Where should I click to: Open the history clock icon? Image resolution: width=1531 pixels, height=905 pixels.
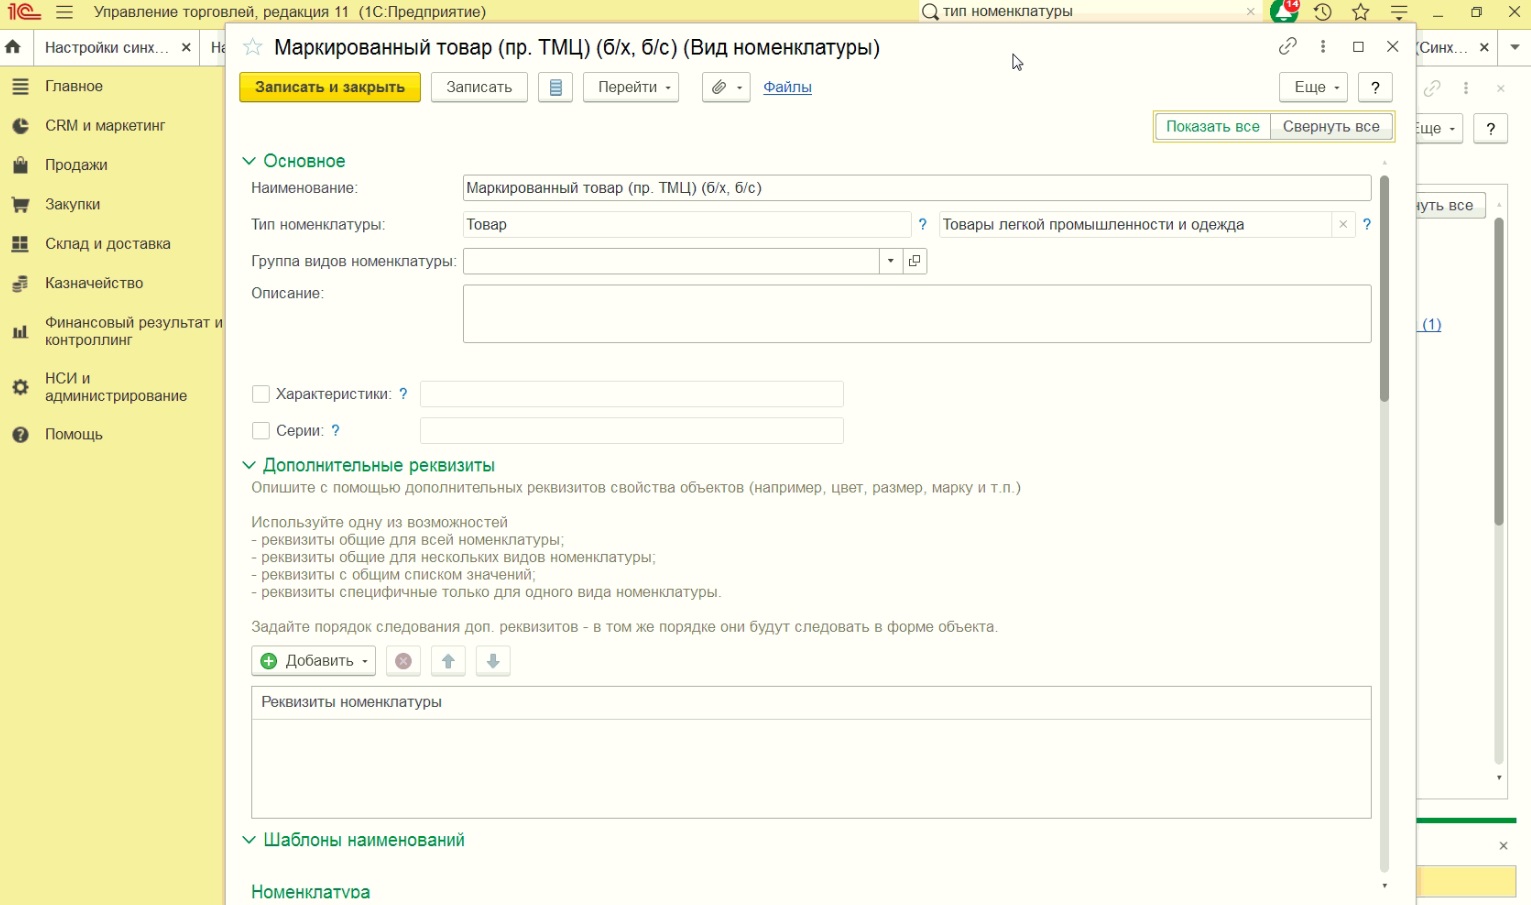coord(1322,12)
